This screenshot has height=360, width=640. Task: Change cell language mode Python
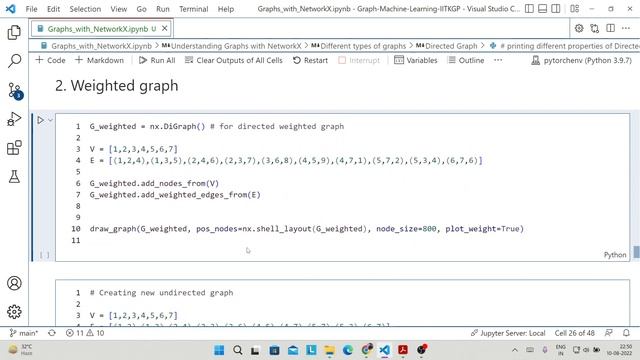coord(615,255)
